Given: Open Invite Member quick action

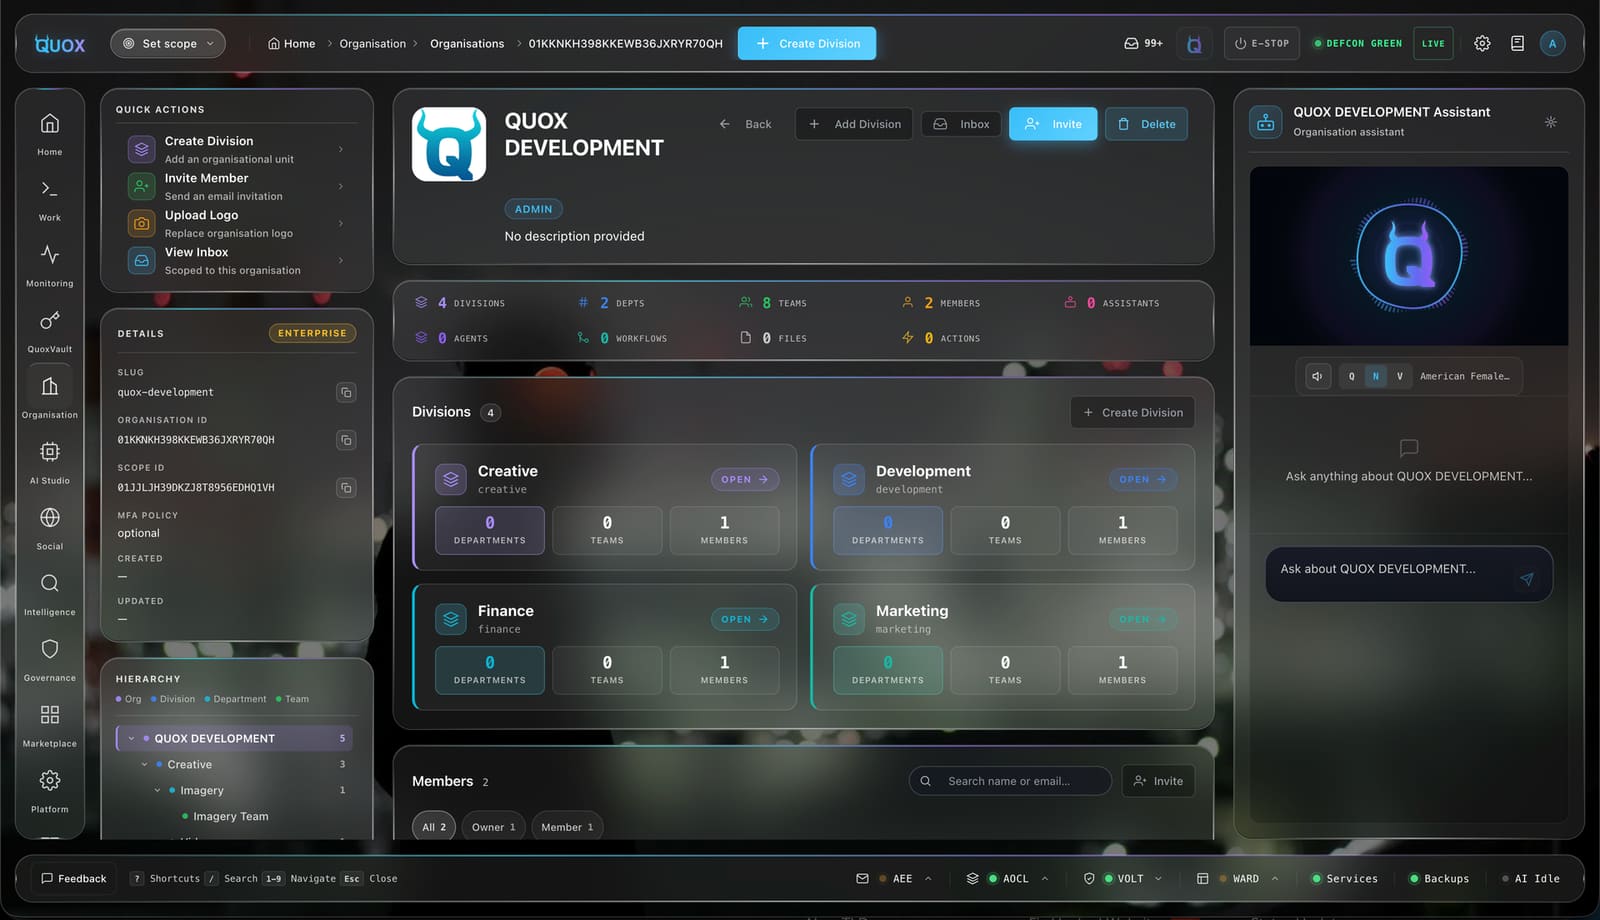Looking at the screenshot, I should (x=236, y=186).
